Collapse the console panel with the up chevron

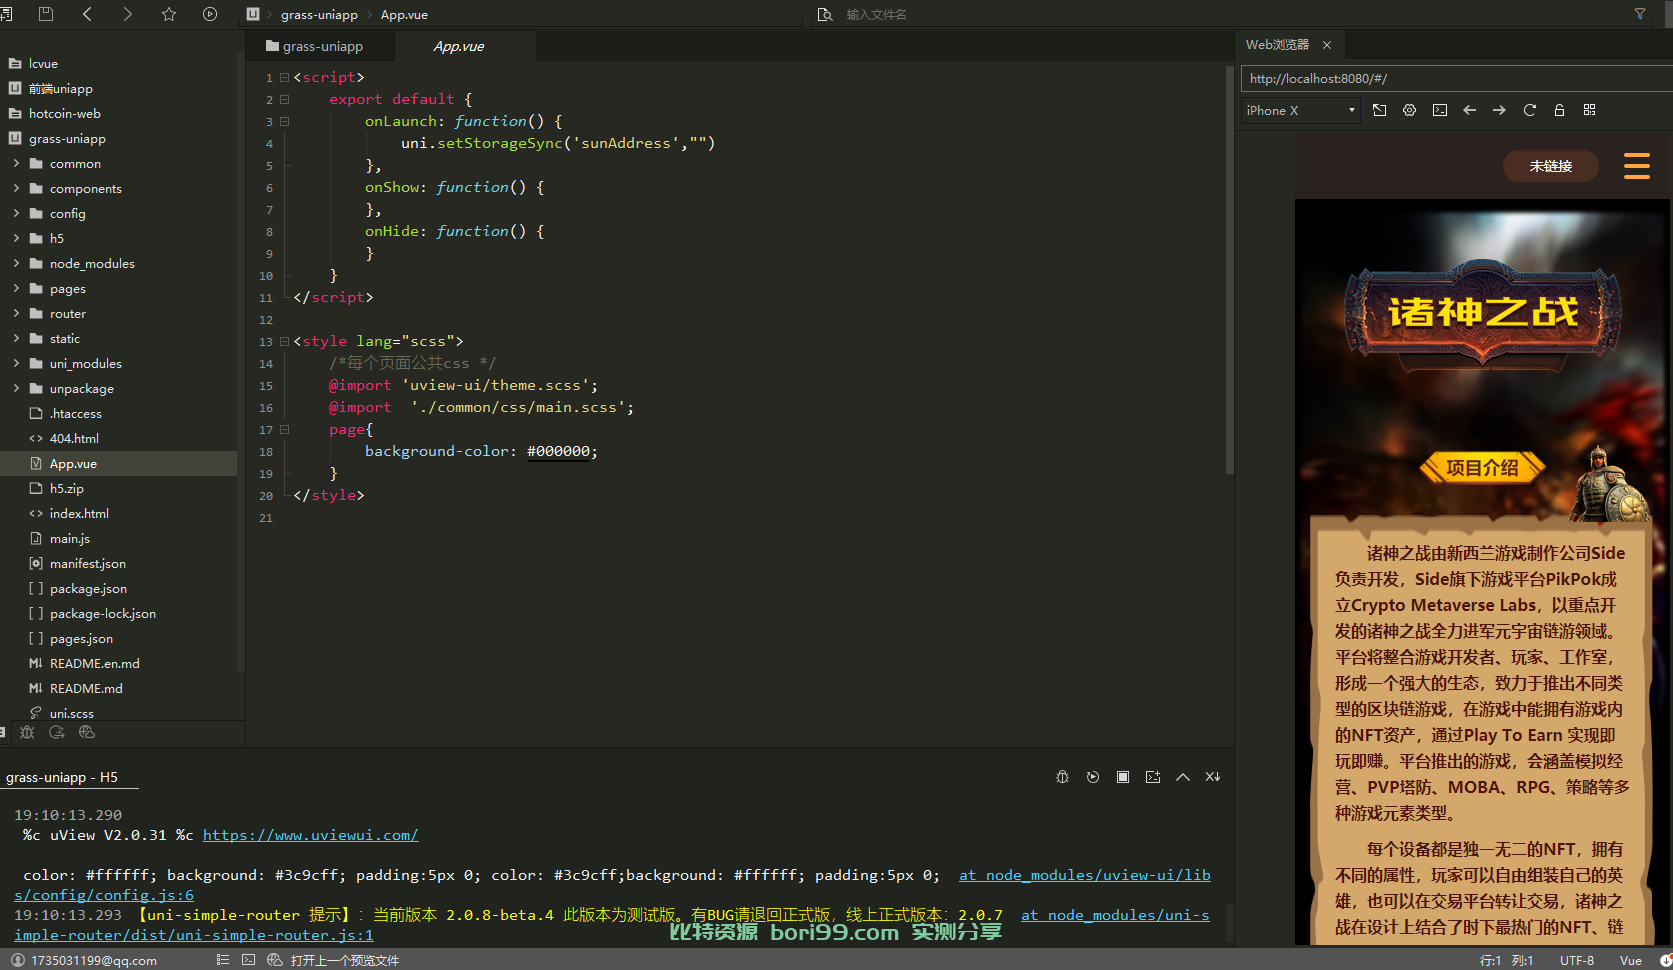(1183, 777)
